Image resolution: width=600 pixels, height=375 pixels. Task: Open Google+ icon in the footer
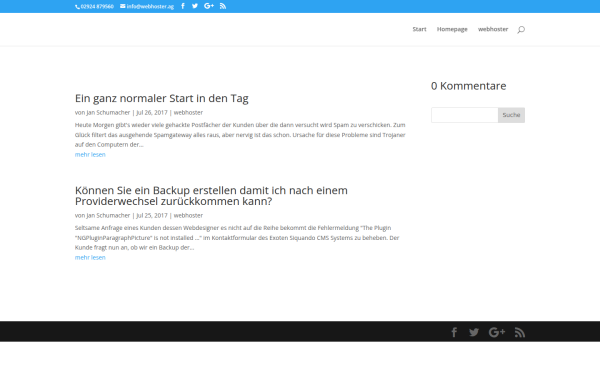[497, 332]
